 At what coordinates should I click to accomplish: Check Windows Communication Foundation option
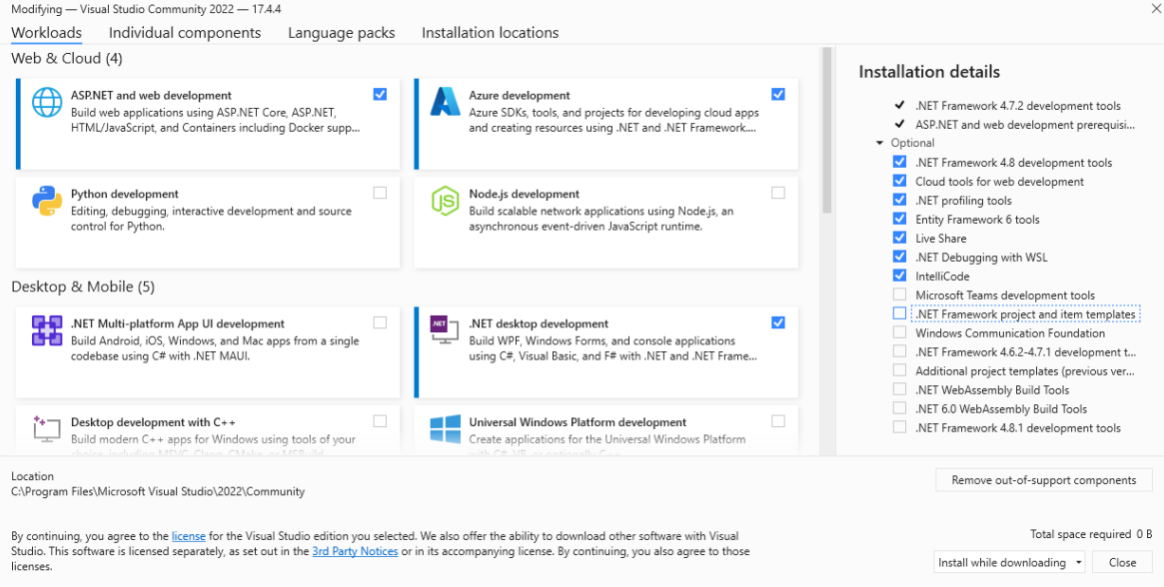[x=900, y=332]
